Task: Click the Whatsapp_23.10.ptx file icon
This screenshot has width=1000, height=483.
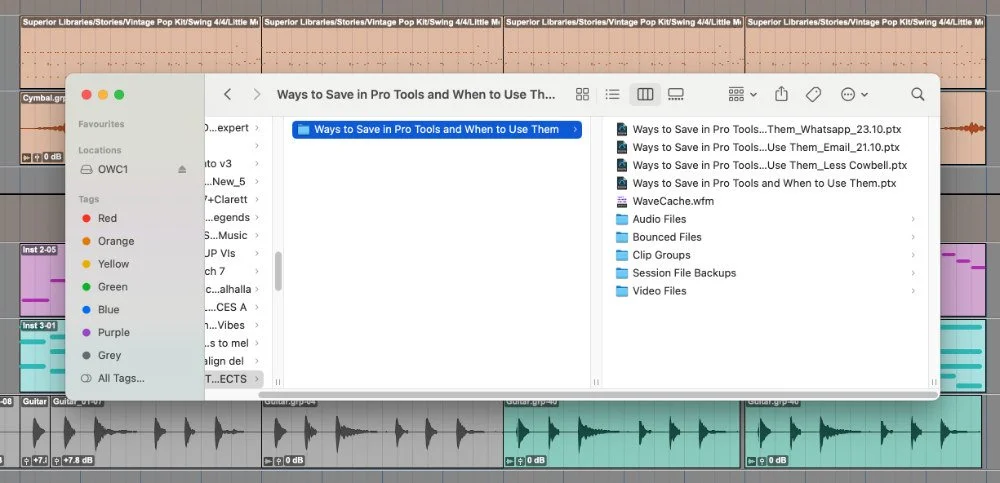Action: [x=622, y=130]
